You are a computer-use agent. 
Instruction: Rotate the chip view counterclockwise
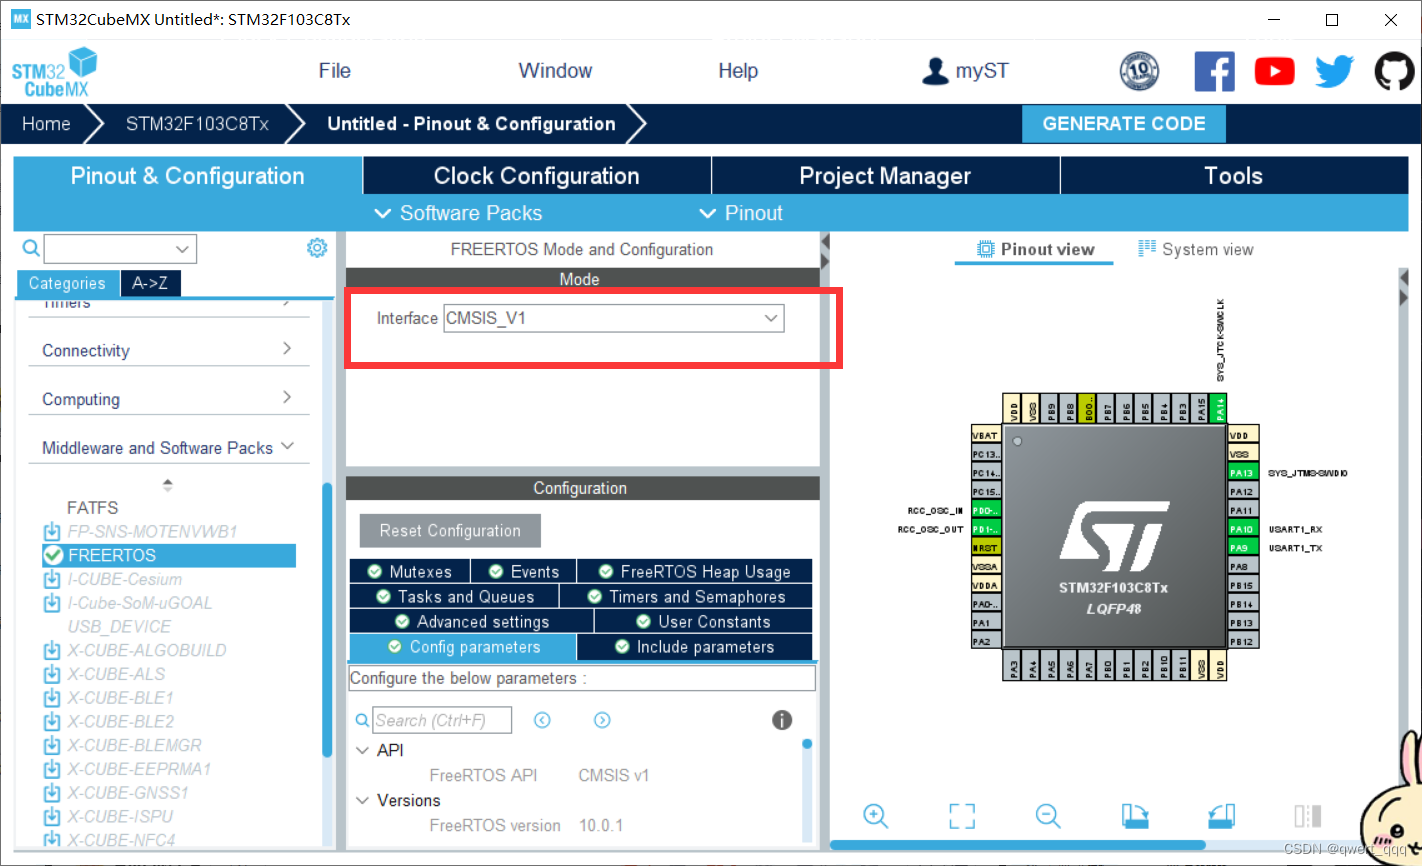[1221, 816]
